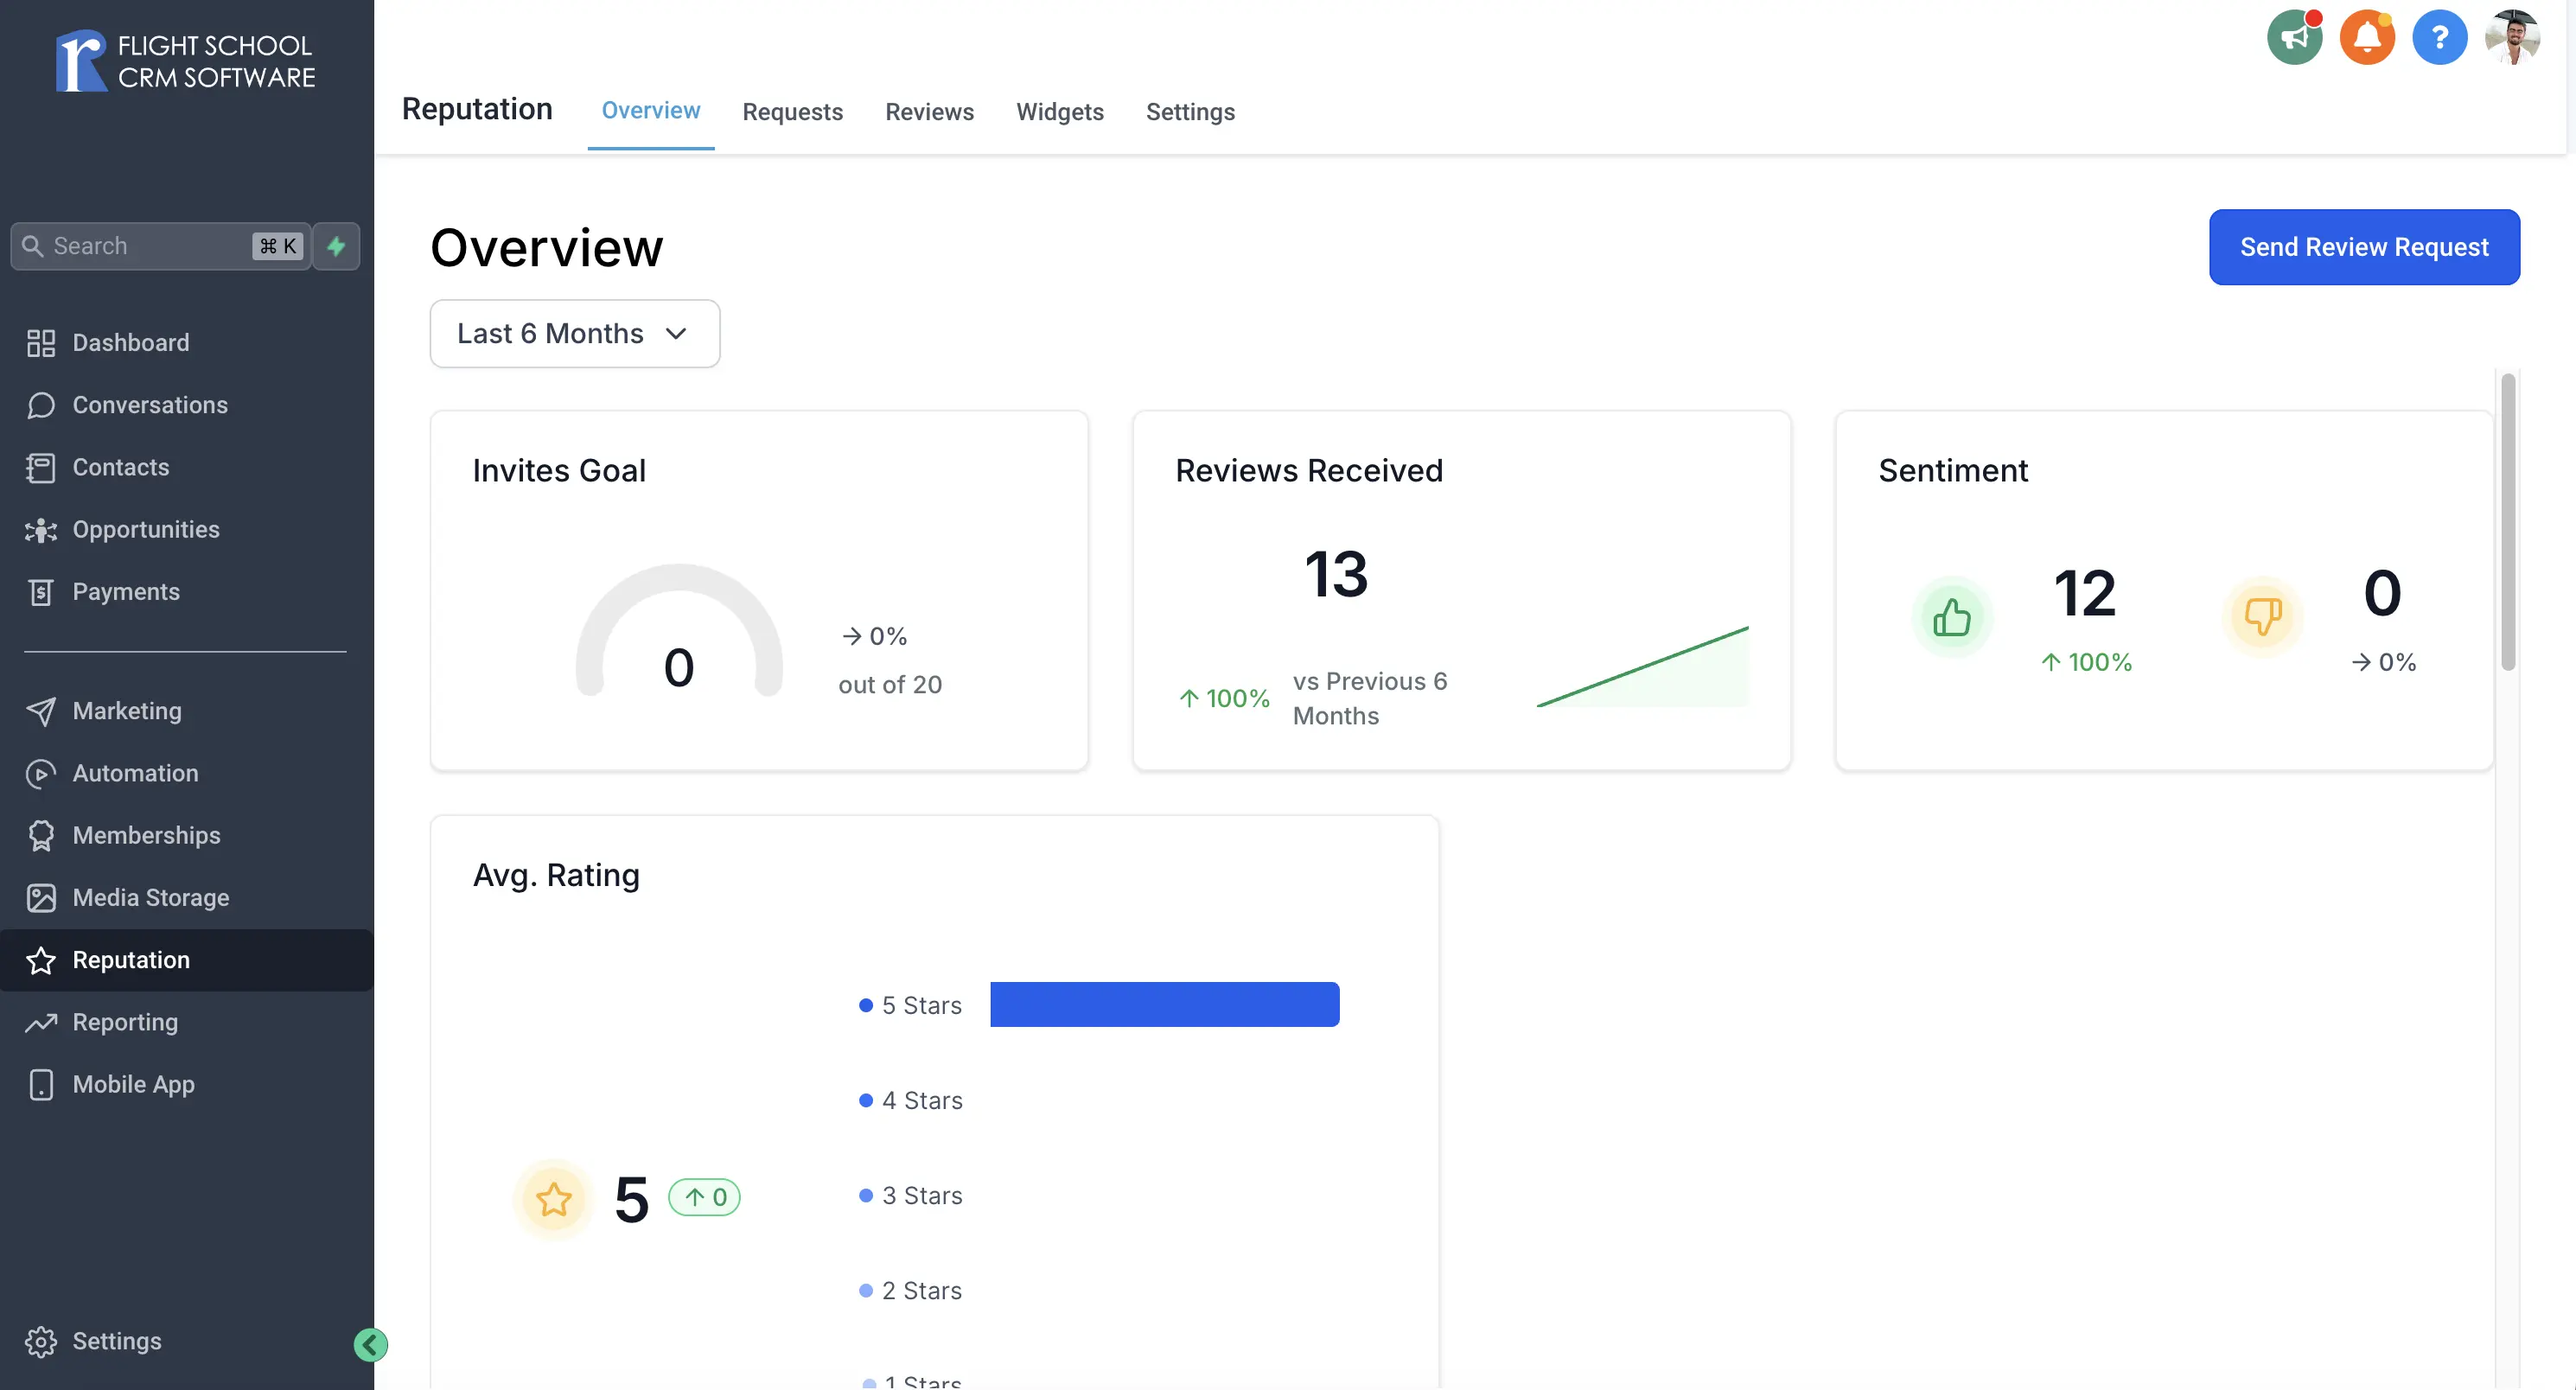Expand the Last 6 Months dropdown
Screen dimensions: 2576x1390
click(x=575, y=334)
